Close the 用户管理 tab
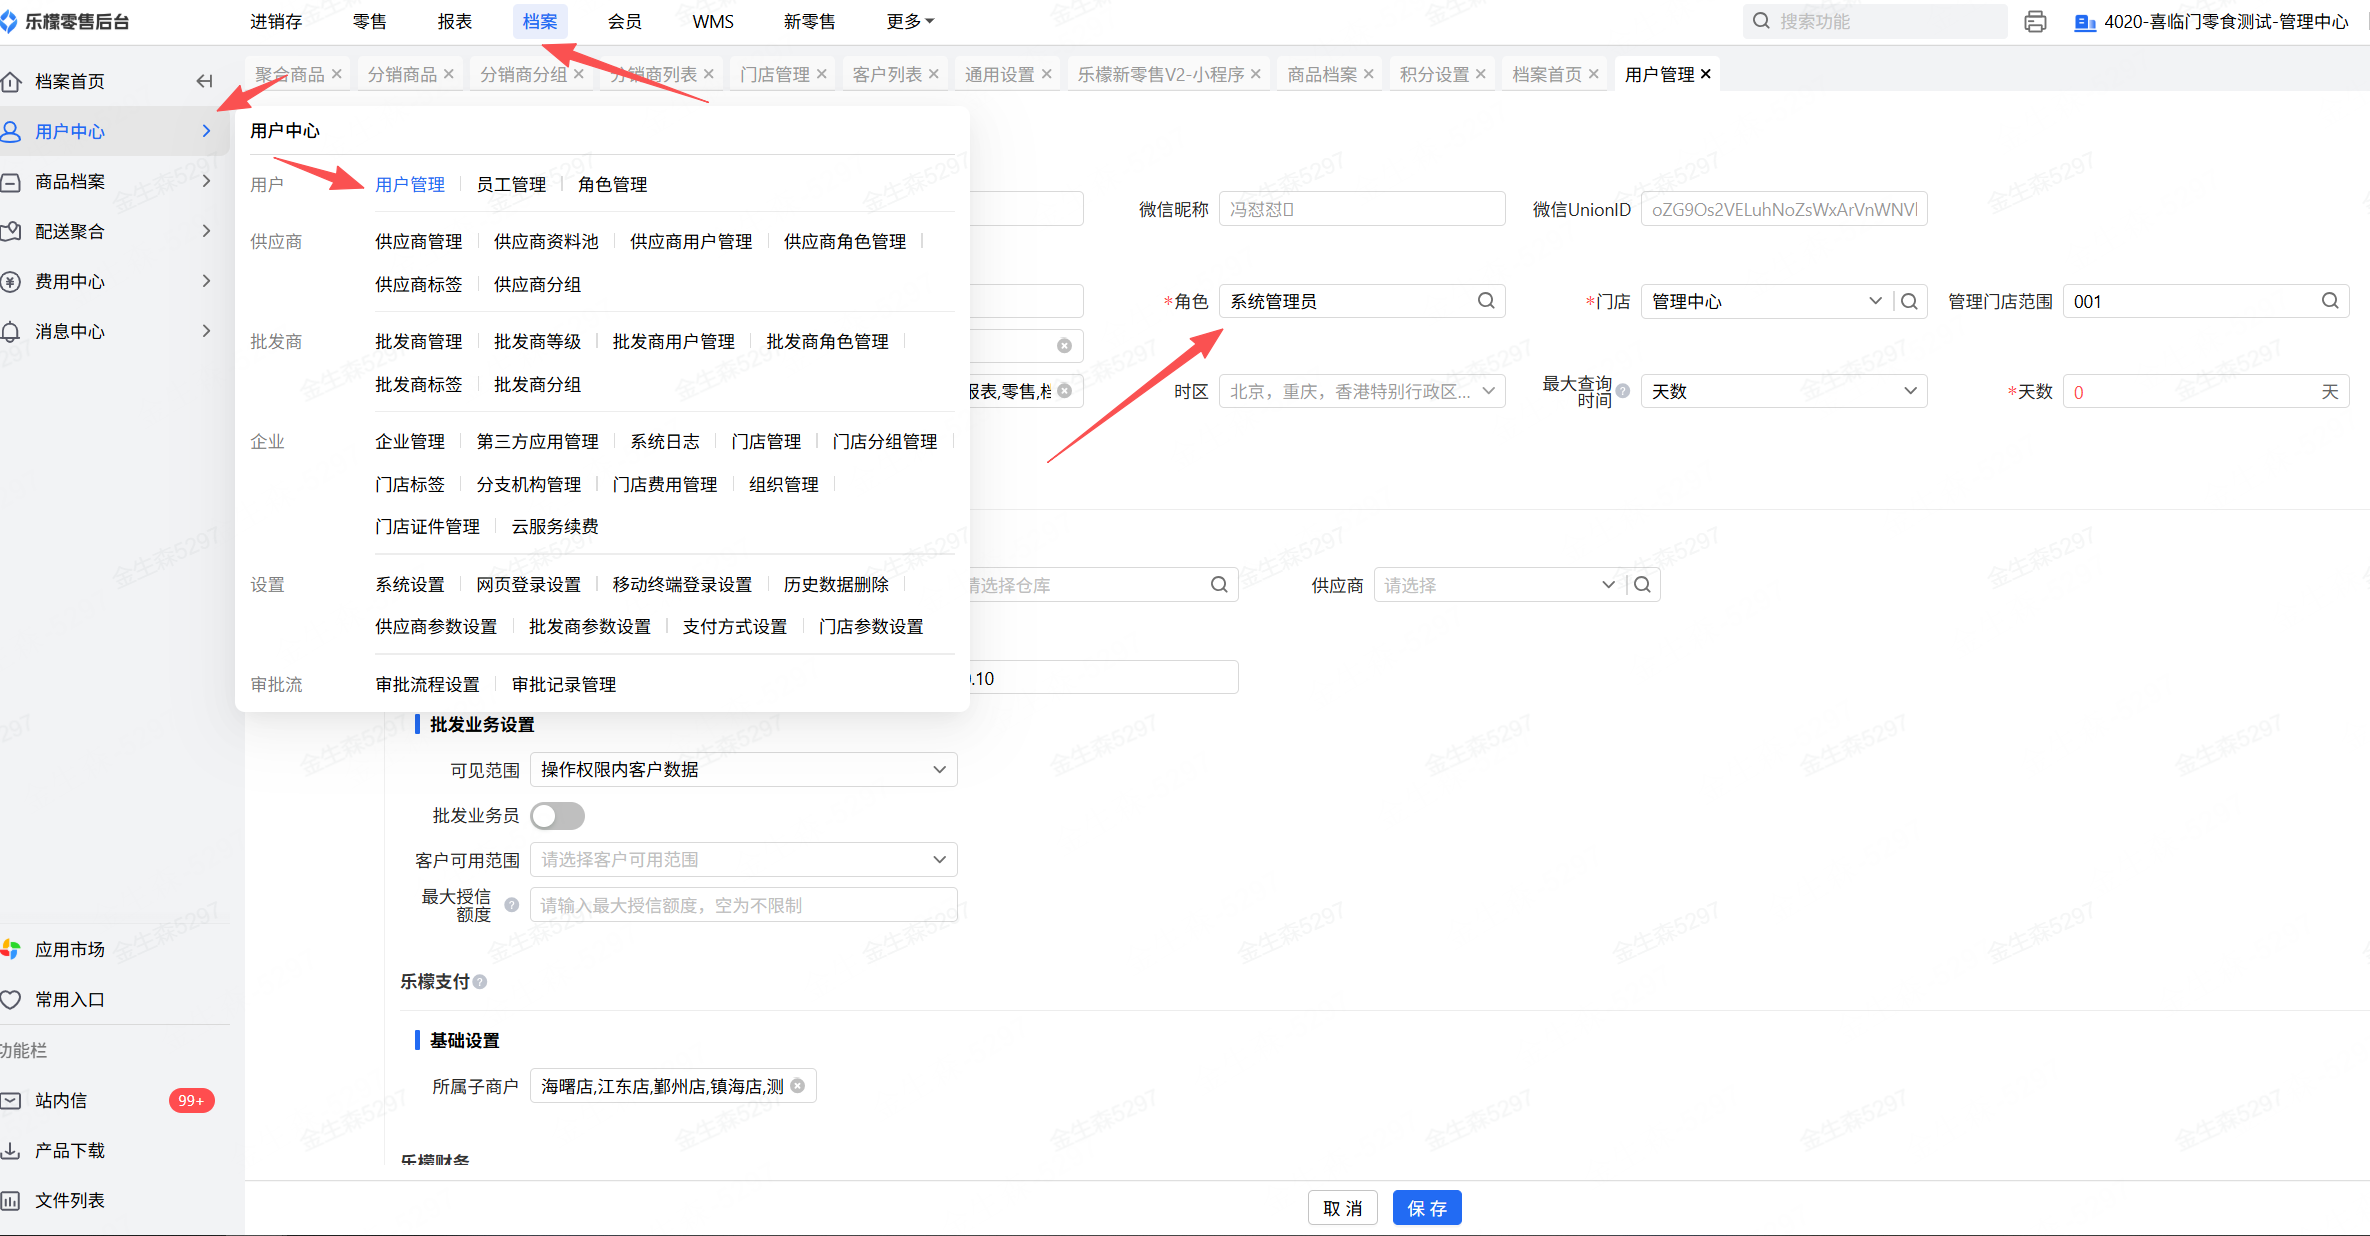 [x=1706, y=74]
